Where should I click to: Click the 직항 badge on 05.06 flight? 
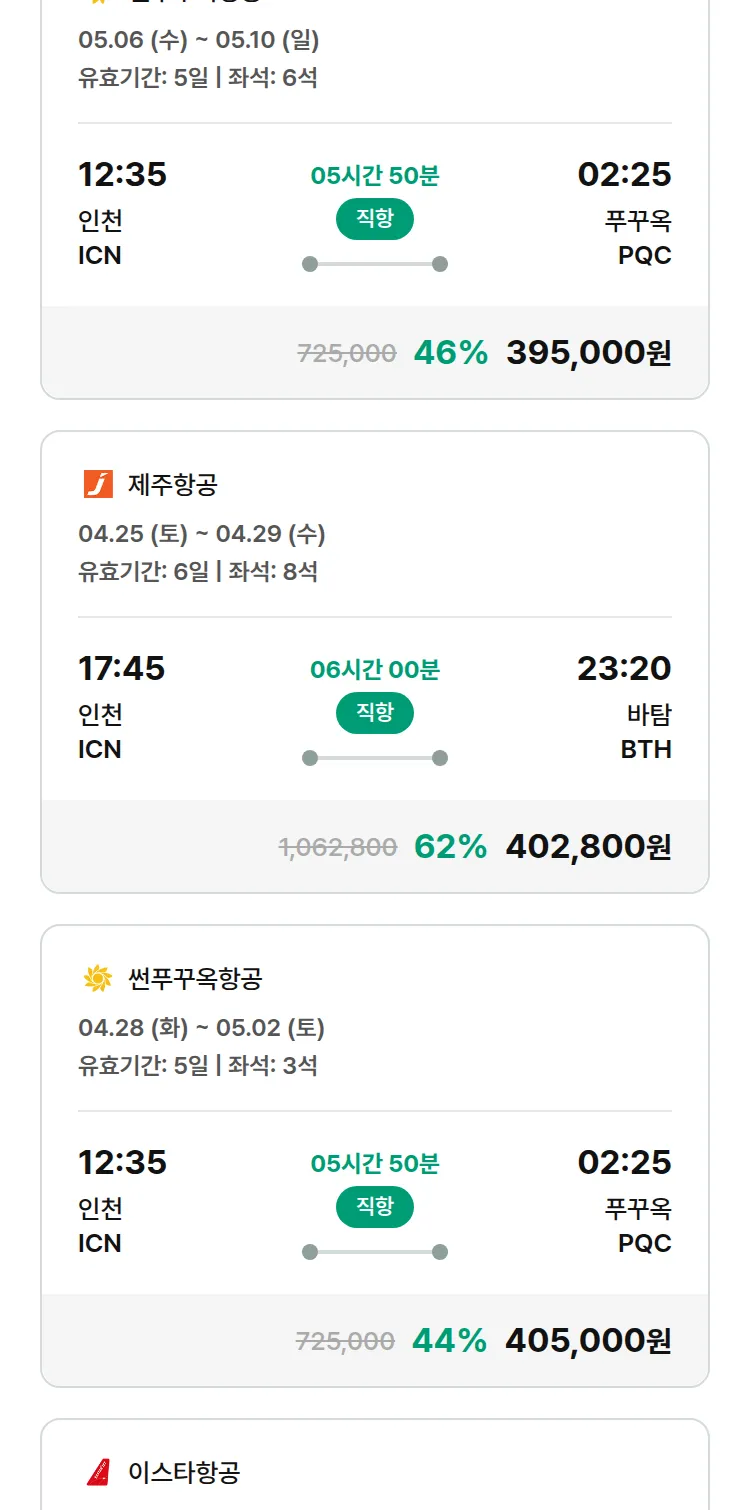click(375, 219)
